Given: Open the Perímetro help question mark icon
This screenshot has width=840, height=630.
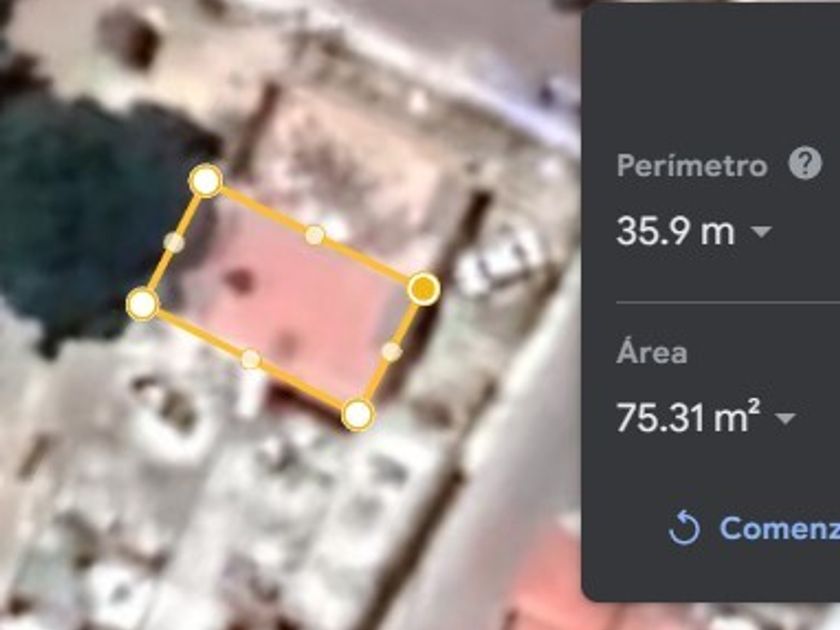Looking at the screenshot, I should point(805,164).
